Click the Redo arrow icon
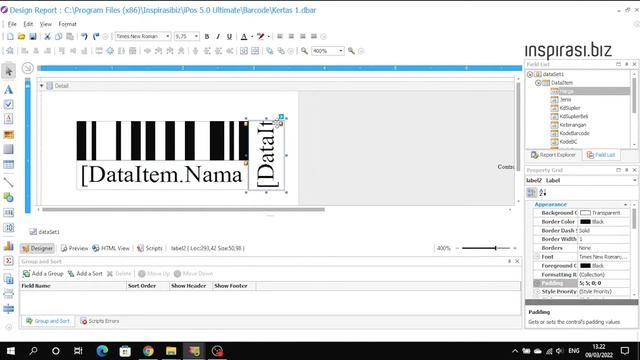 pos(96,37)
